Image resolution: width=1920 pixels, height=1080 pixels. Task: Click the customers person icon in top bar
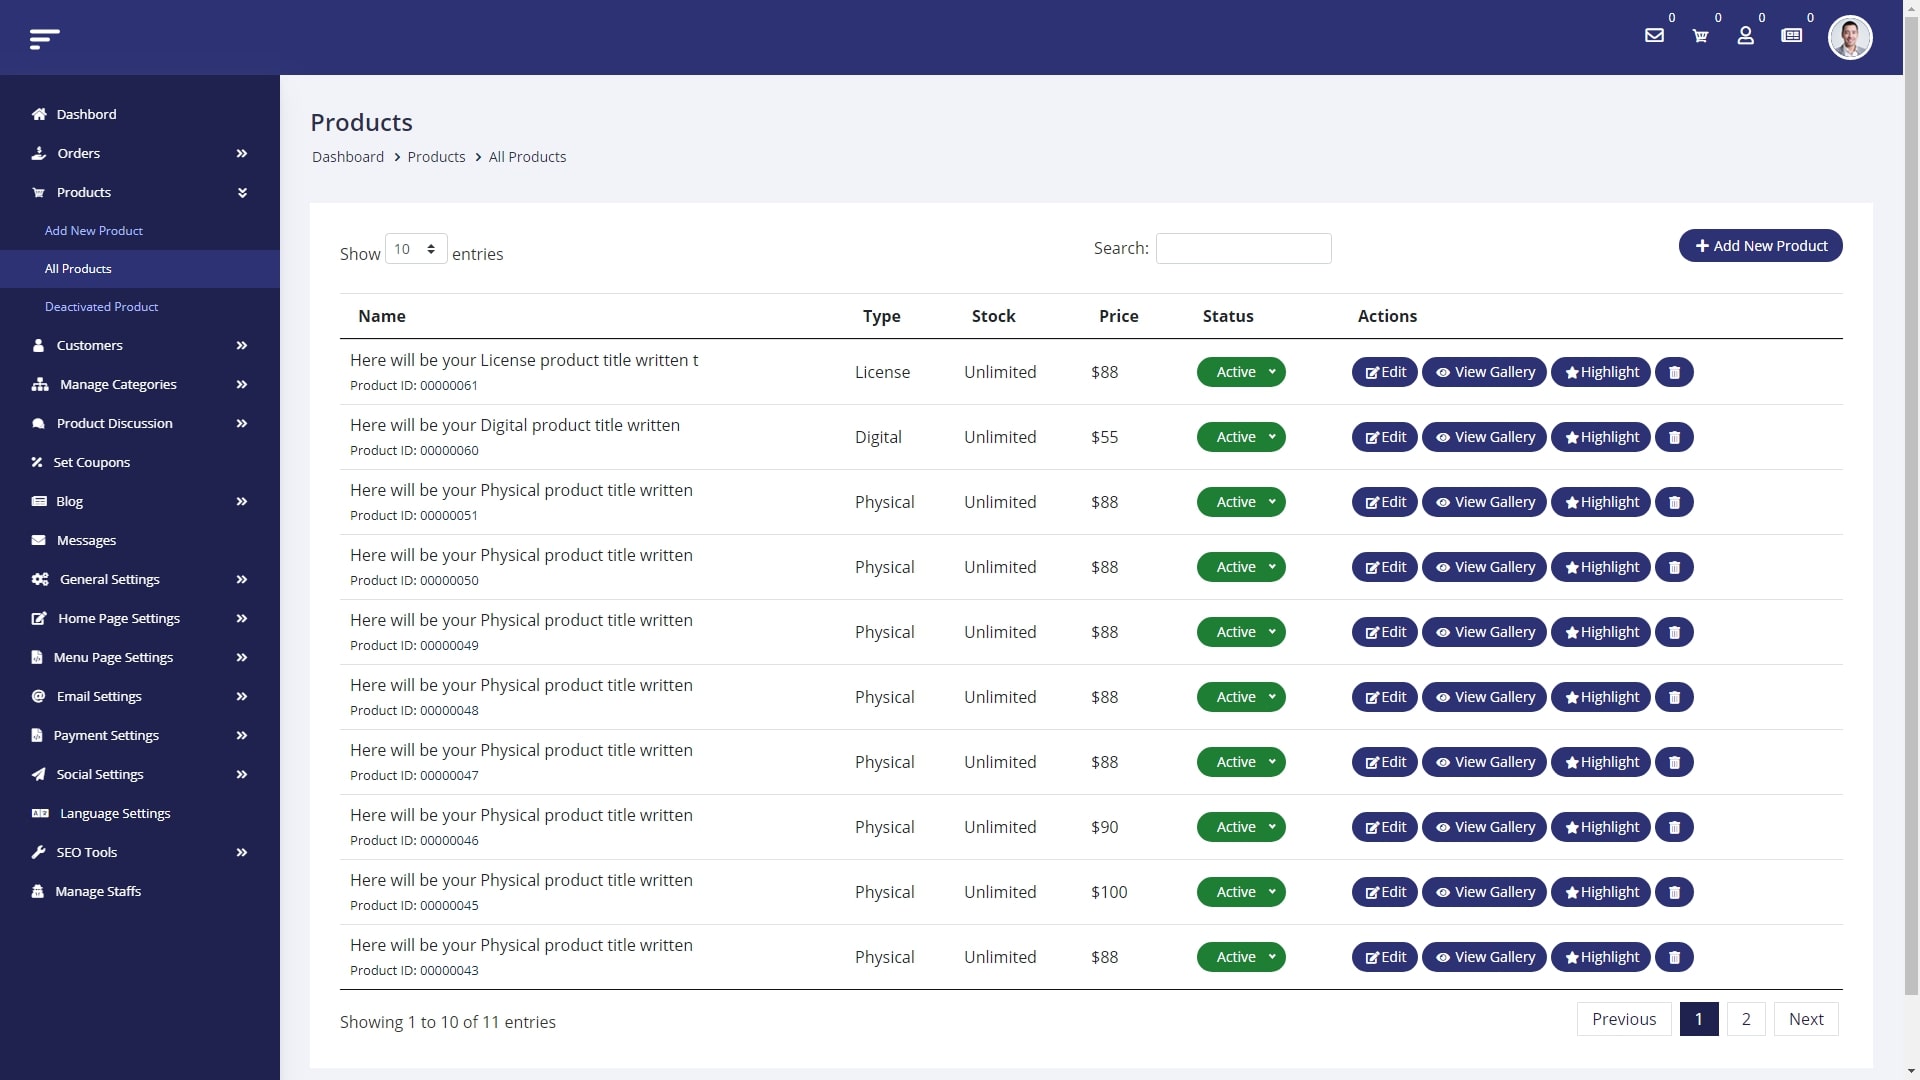pos(1746,36)
